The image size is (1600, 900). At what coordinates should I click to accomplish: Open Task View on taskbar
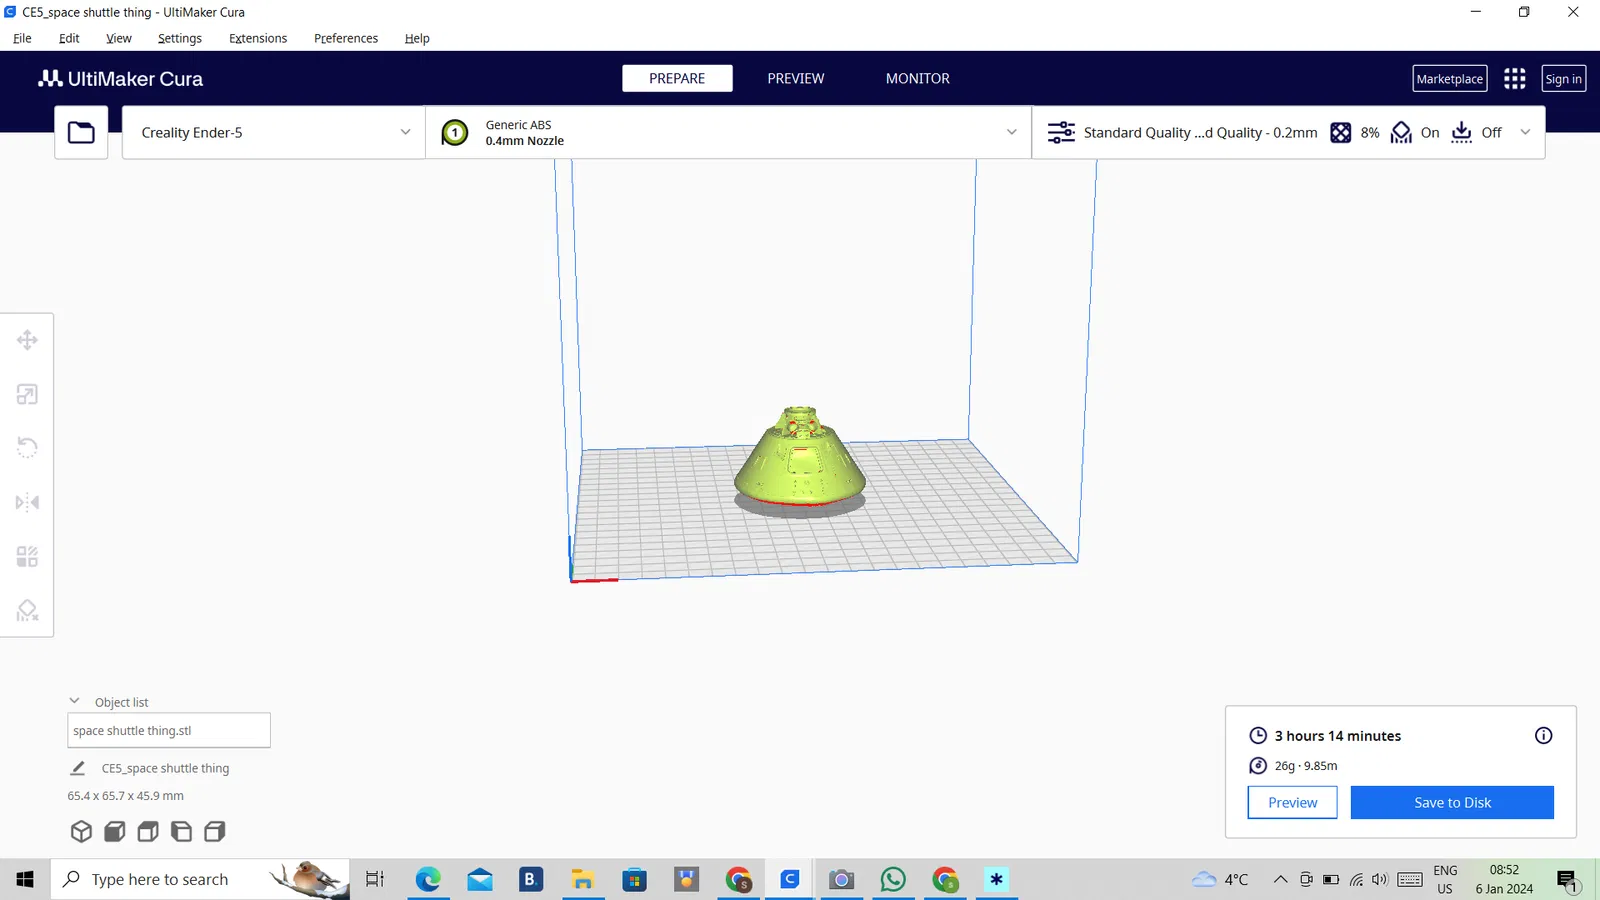click(375, 879)
